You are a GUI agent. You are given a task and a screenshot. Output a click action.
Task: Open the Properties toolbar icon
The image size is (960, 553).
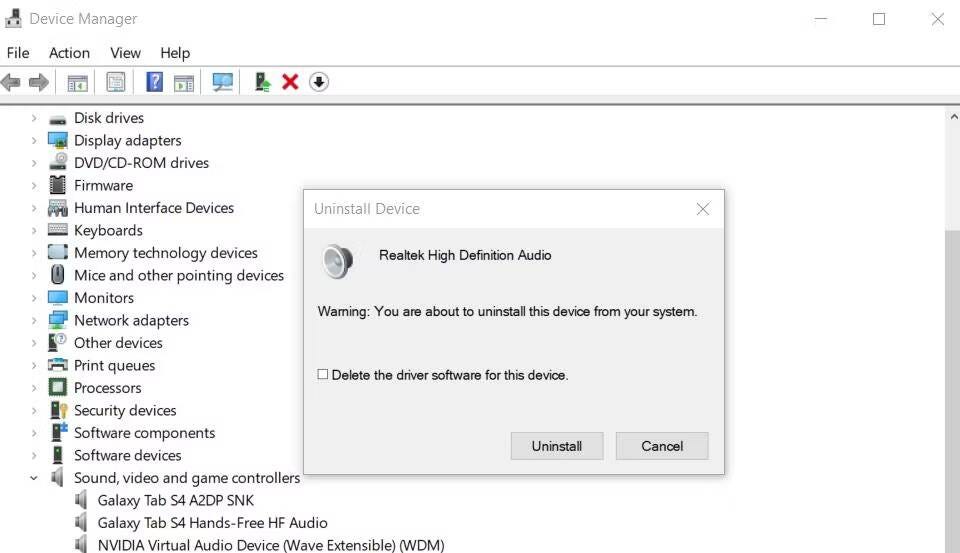click(116, 82)
